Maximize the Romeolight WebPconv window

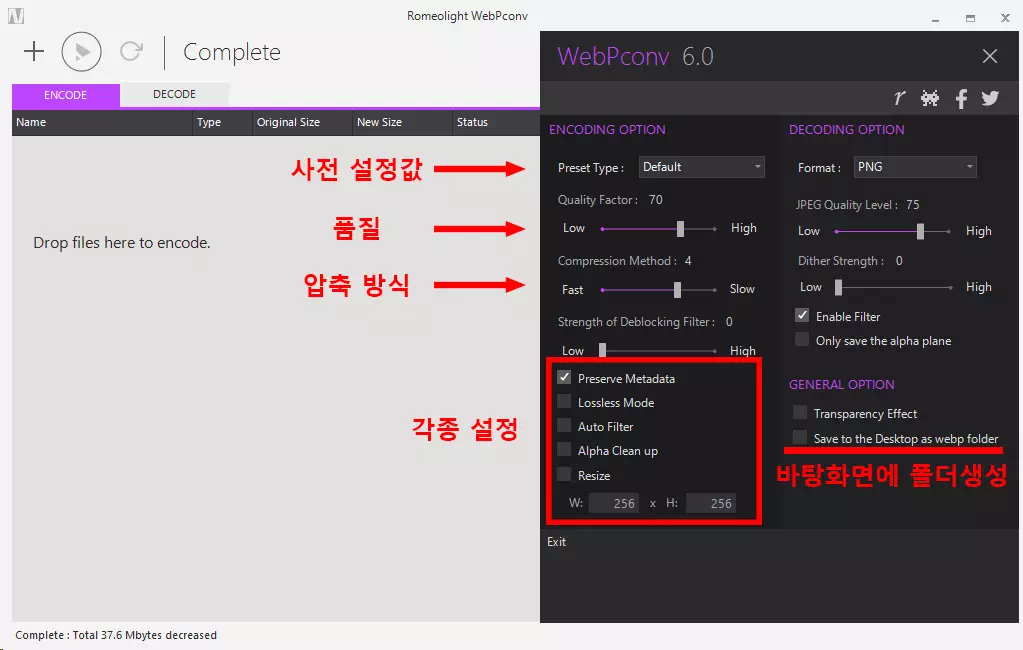point(970,18)
